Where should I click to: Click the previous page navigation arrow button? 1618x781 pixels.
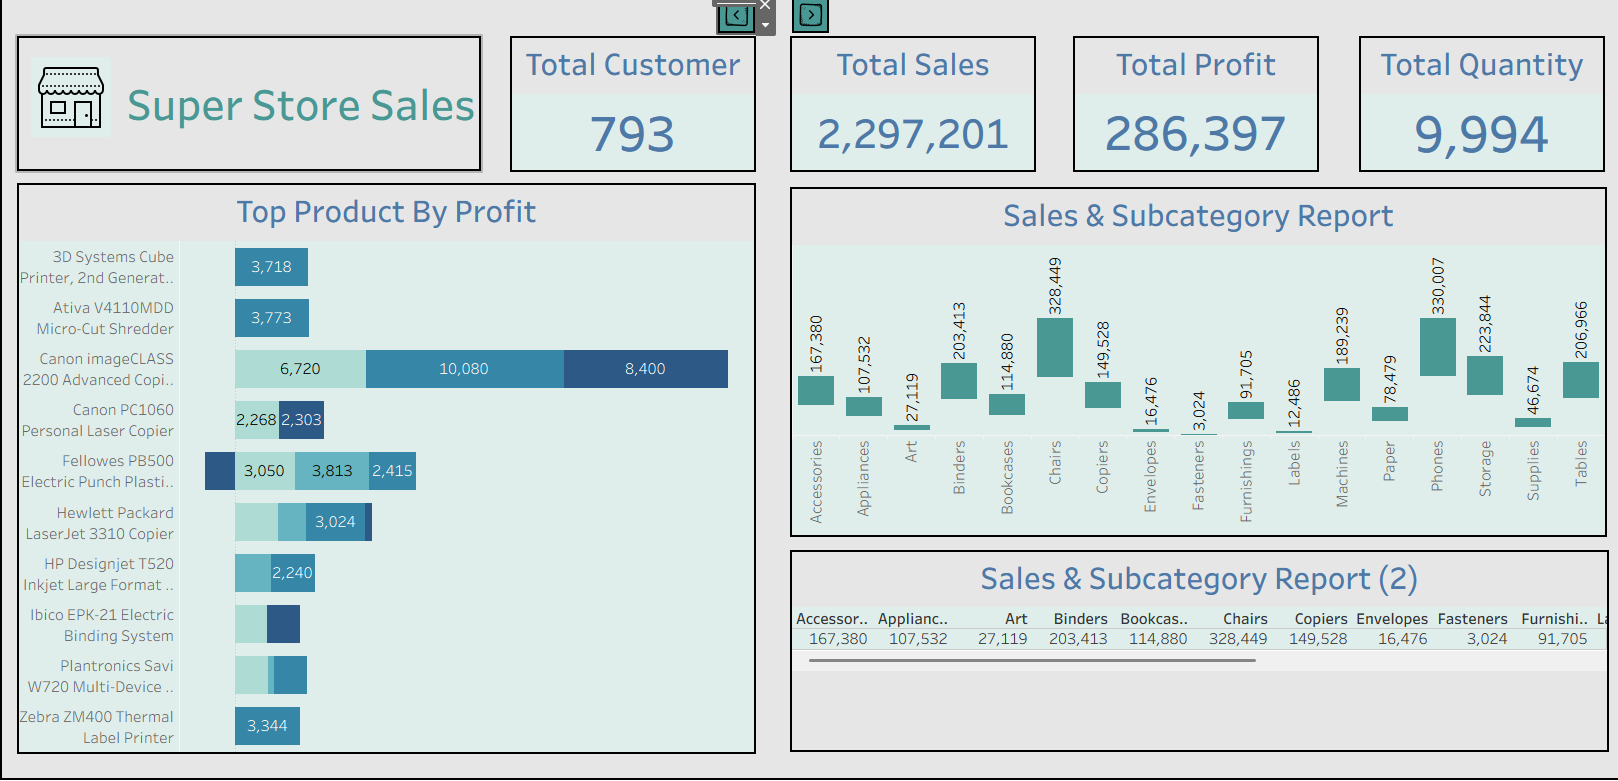click(736, 16)
